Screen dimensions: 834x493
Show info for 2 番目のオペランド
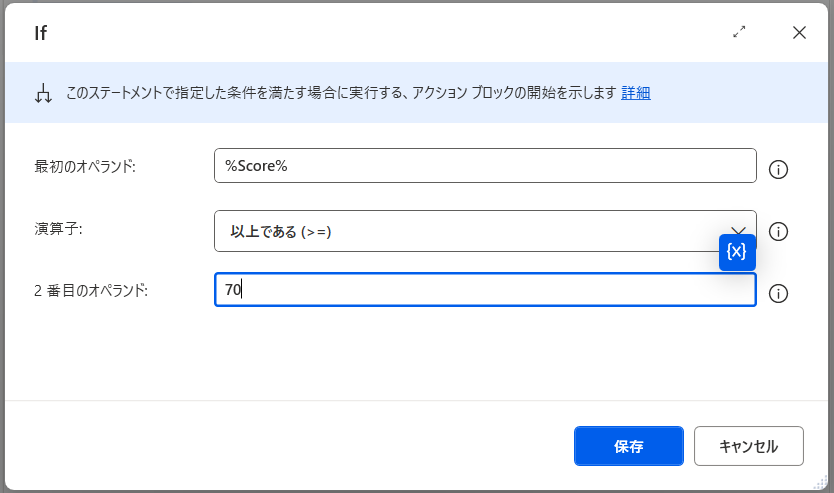coord(778,293)
